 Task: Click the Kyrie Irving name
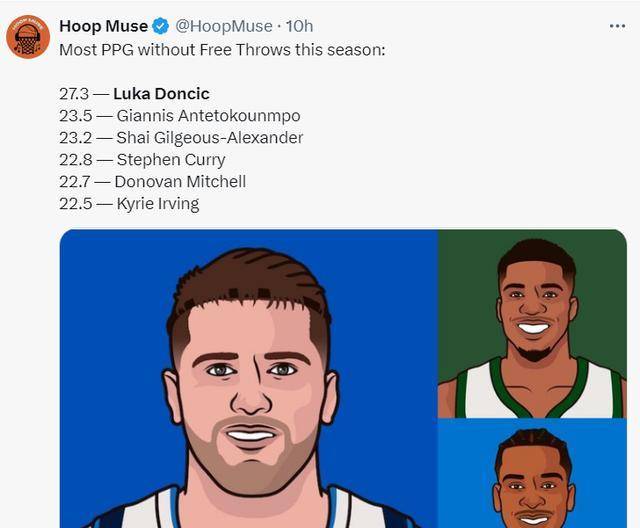(158, 204)
